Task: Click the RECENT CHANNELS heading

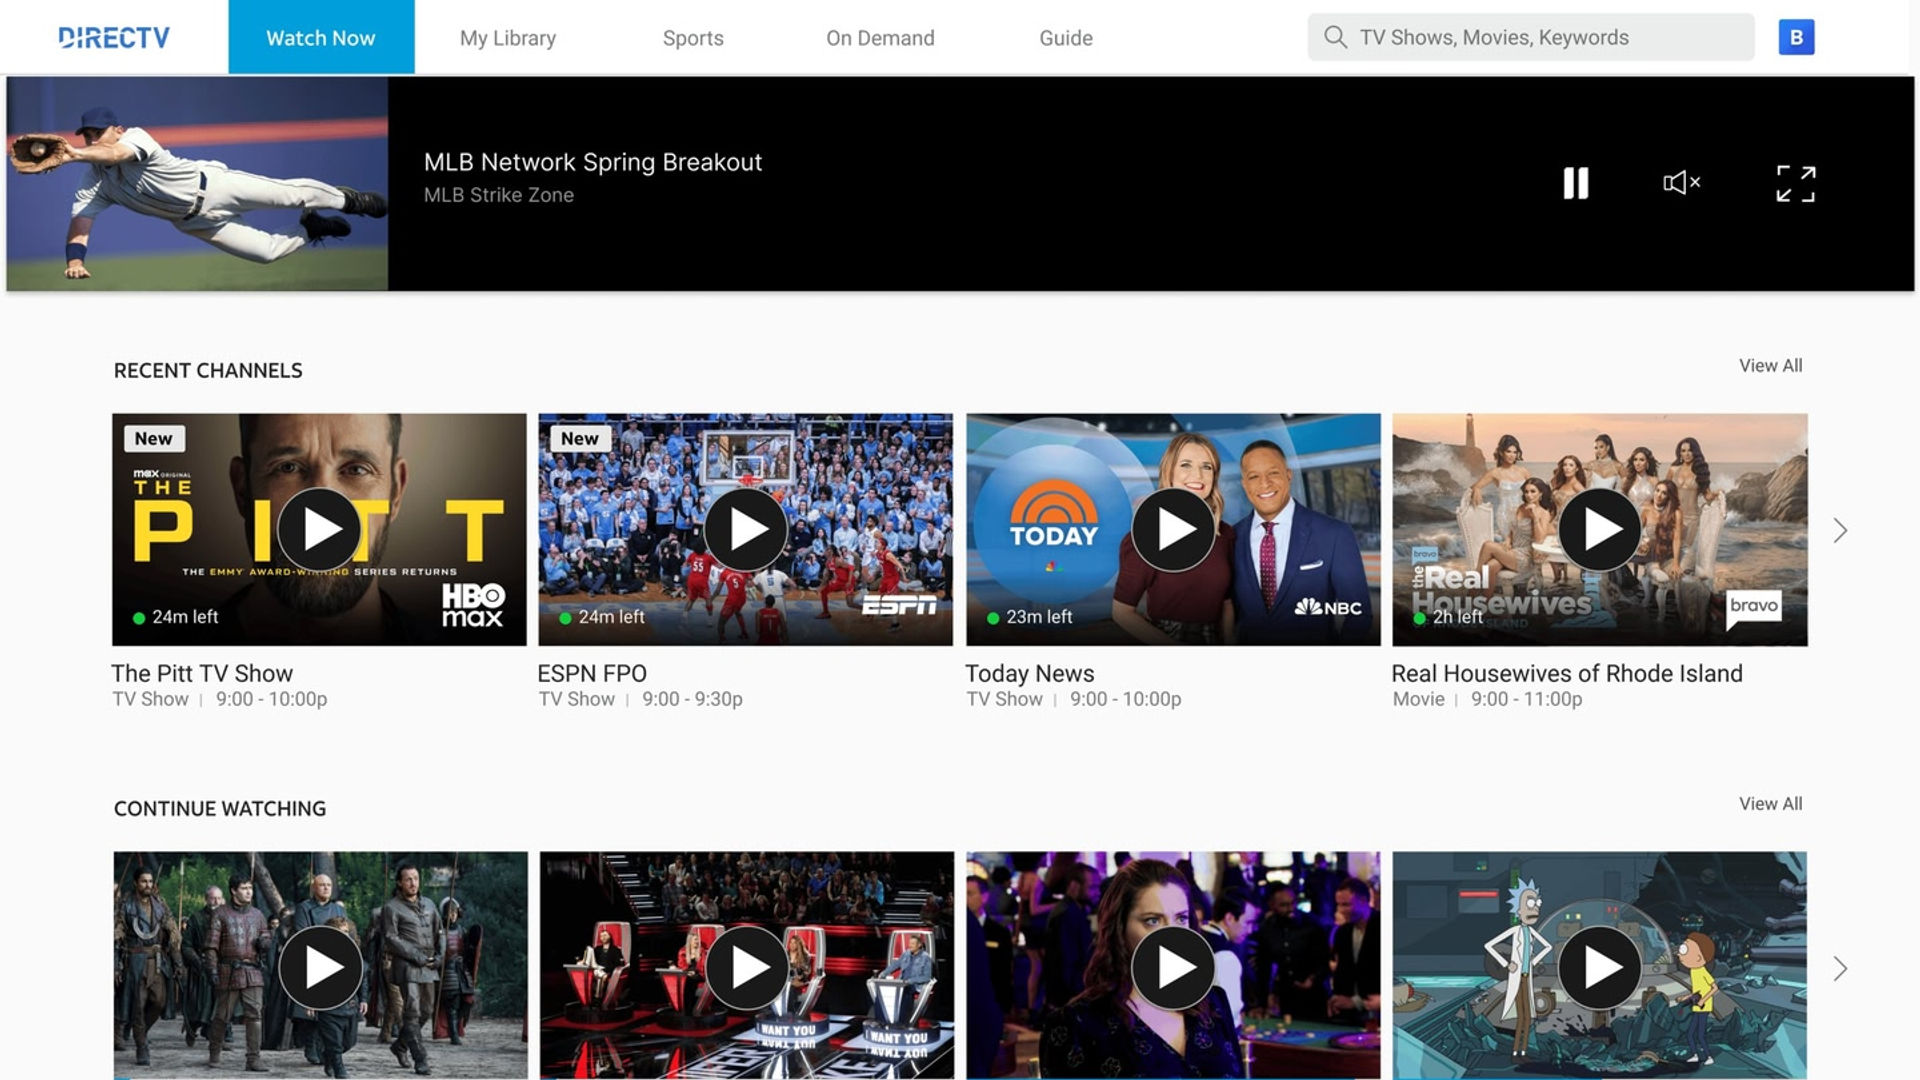Action: tap(208, 370)
